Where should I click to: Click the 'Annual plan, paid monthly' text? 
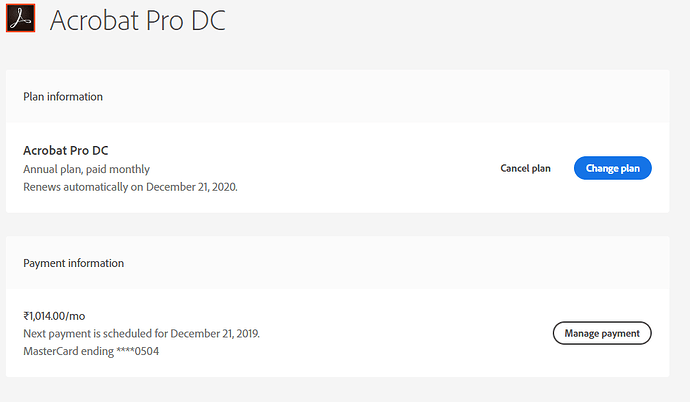tap(86, 169)
